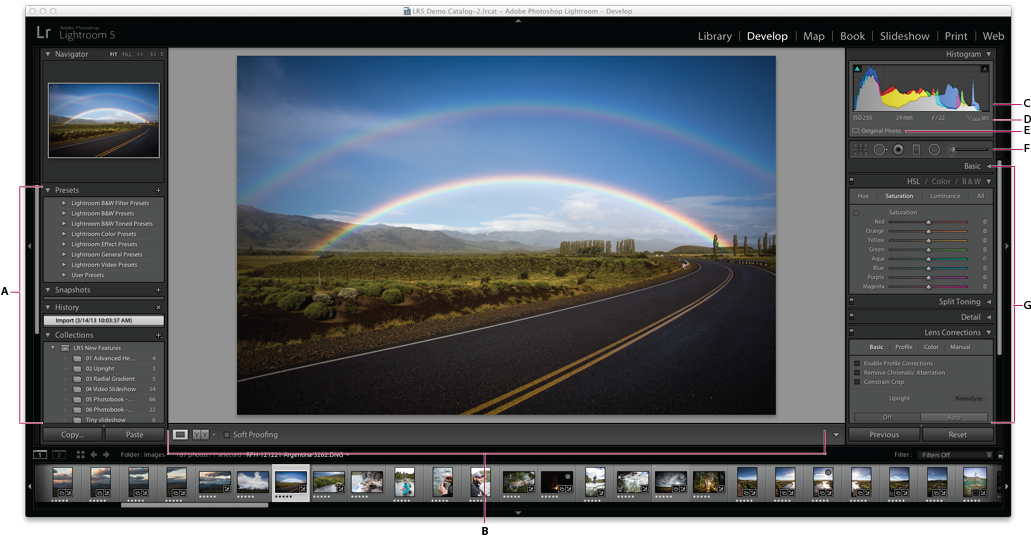The image size is (1031, 538).
Task: Click the Reanalyze button
Action: (968, 399)
